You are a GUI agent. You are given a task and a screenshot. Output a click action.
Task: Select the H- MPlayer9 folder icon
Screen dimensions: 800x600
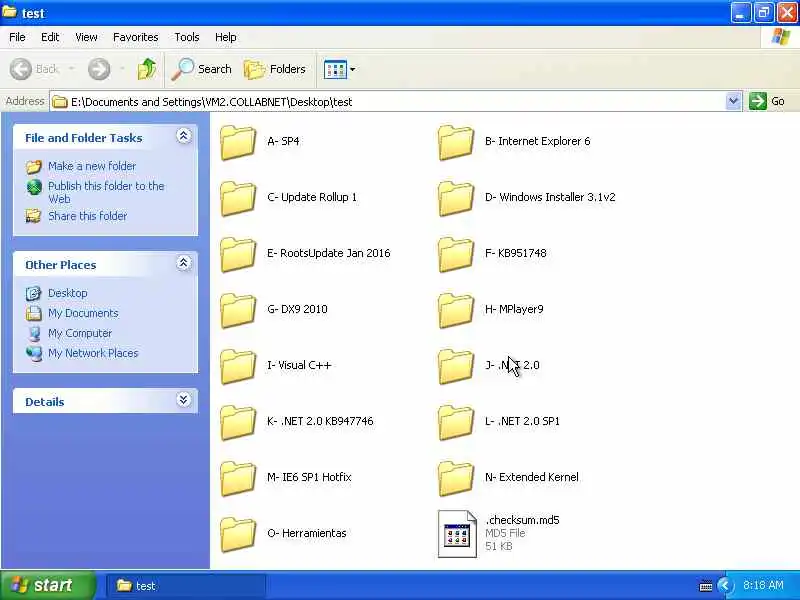coord(456,311)
